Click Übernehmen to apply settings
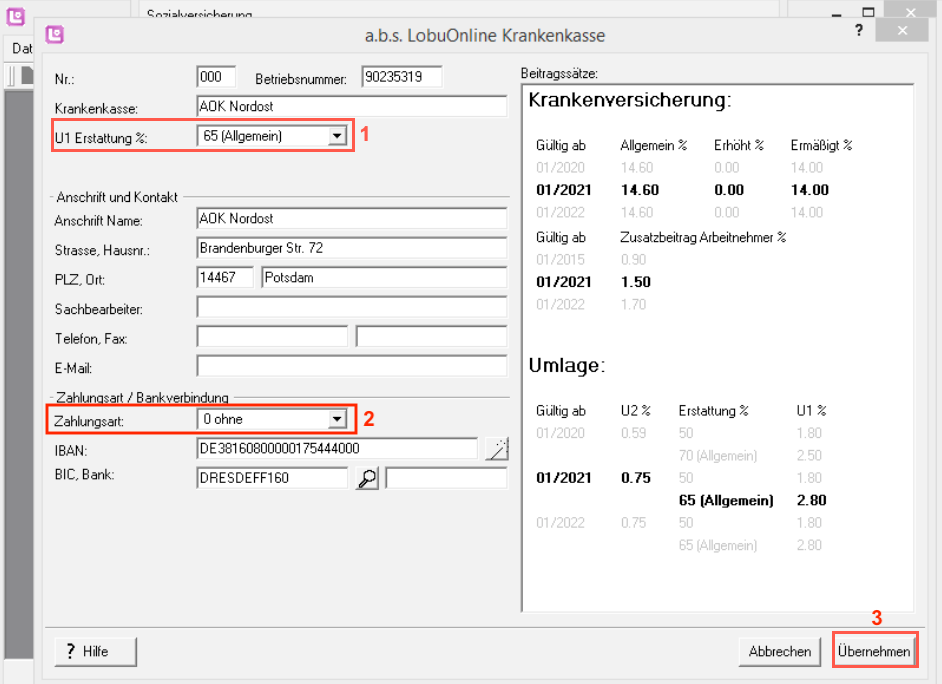Image resolution: width=942 pixels, height=684 pixels. tap(874, 652)
